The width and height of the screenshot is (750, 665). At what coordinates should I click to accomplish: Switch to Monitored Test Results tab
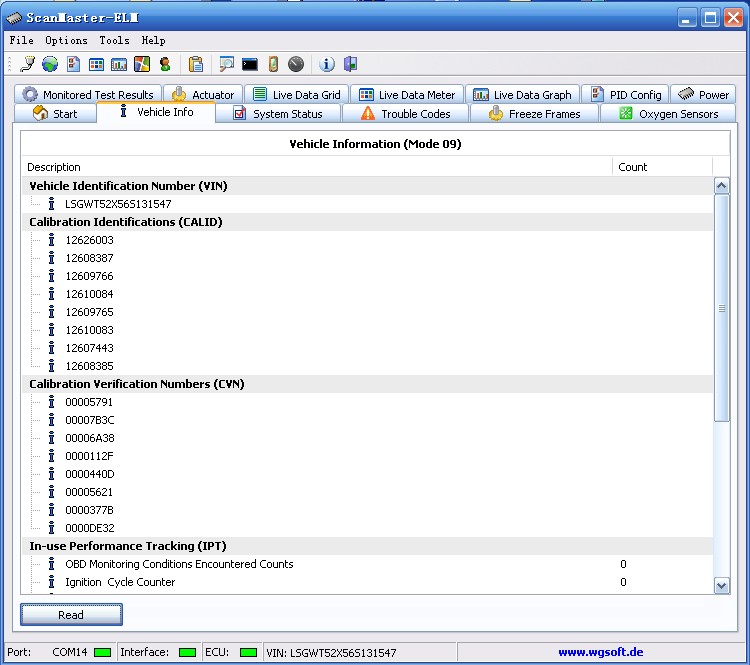[88, 95]
